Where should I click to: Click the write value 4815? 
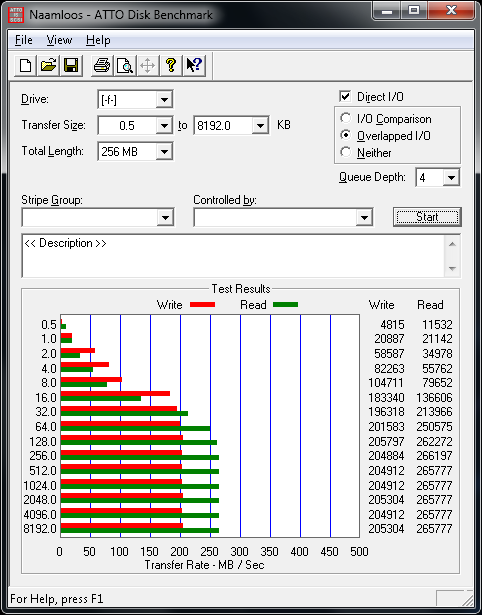pyautogui.click(x=392, y=325)
